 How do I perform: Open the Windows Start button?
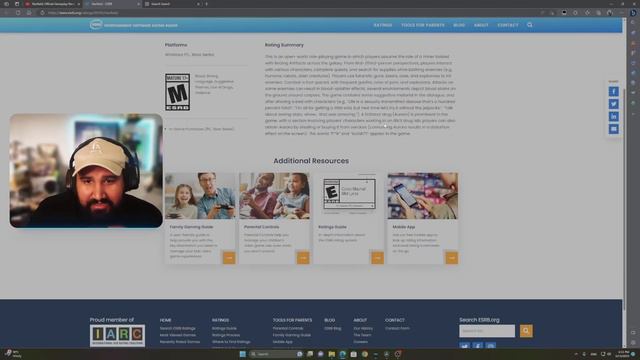pos(242,354)
